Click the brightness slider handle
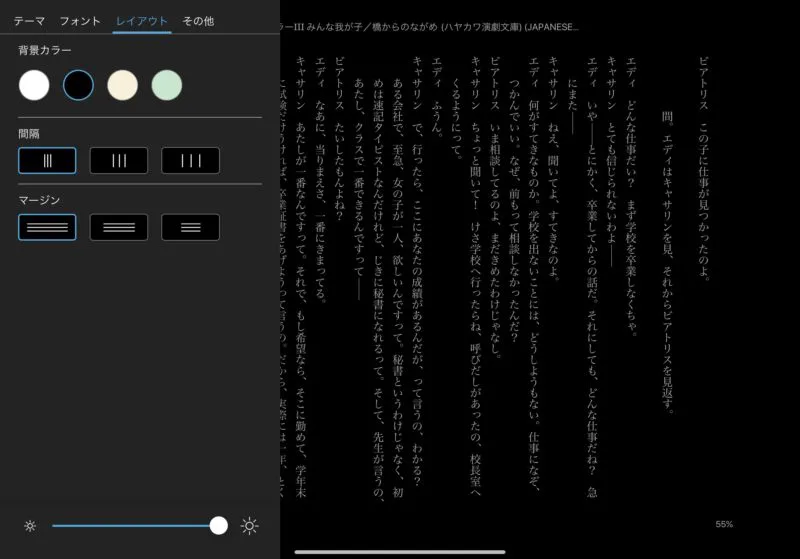The width and height of the screenshot is (800, 559). pyautogui.click(x=219, y=525)
